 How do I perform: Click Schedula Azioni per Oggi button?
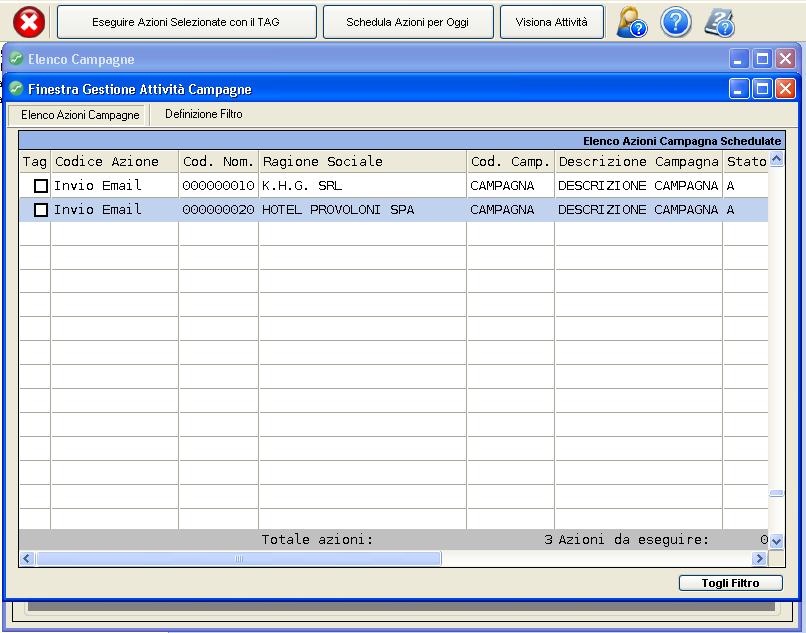[x=408, y=22]
